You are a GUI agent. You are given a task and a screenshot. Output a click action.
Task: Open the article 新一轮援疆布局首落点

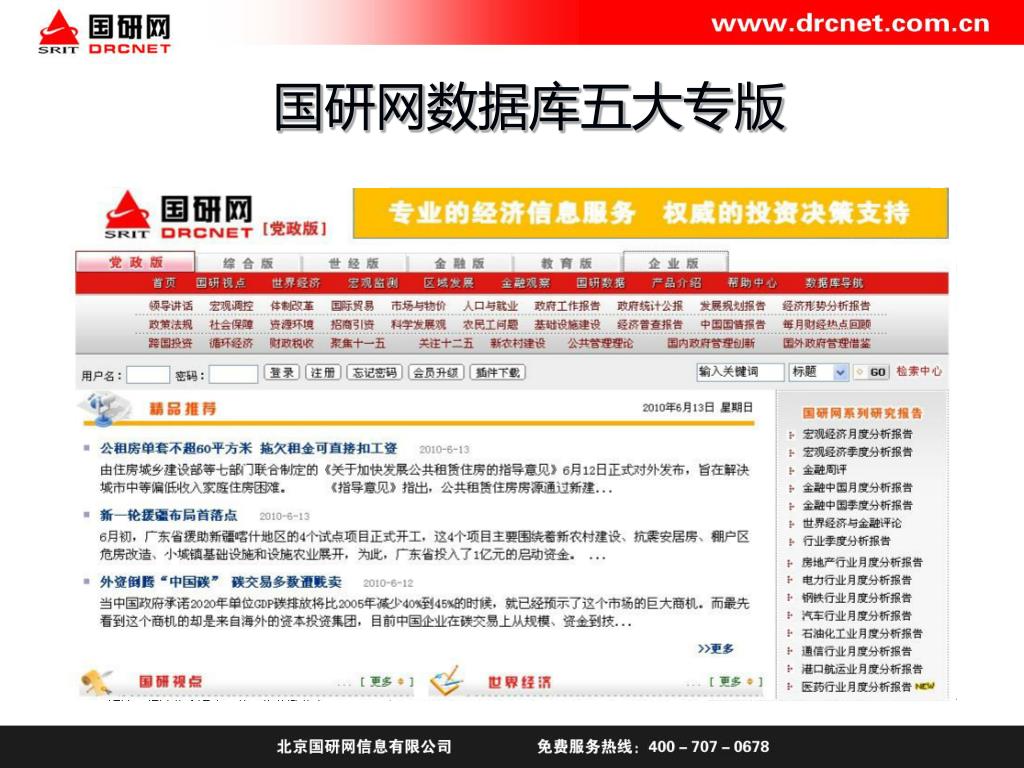pyautogui.click(x=168, y=515)
